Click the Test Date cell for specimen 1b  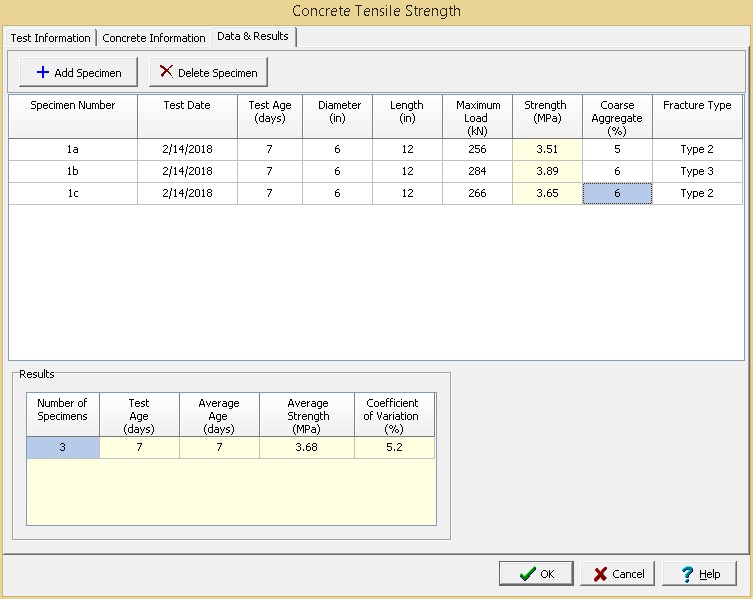pyautogui.click(x=187, y=171)
